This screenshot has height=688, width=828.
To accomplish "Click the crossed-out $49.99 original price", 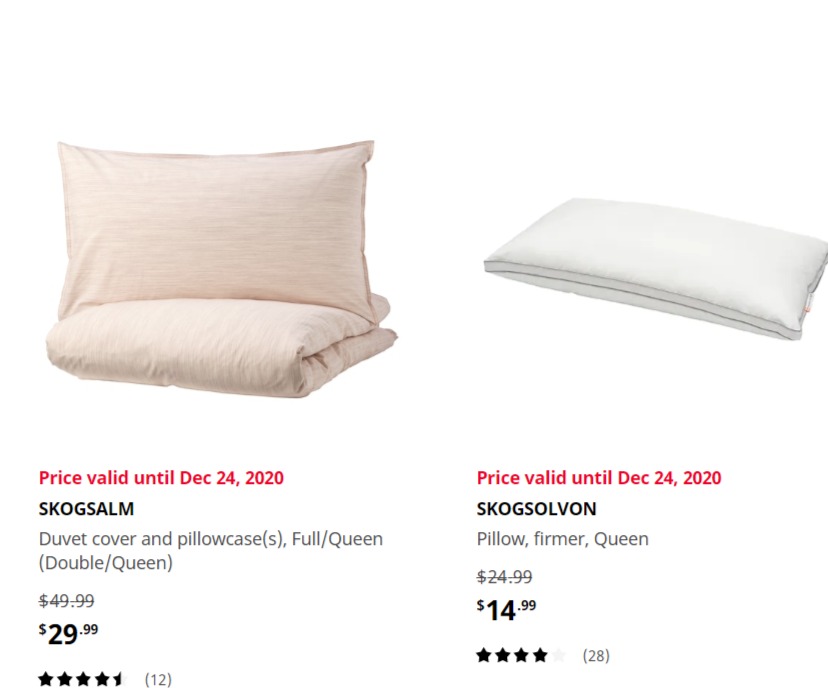I will click(x=67, y=600).
